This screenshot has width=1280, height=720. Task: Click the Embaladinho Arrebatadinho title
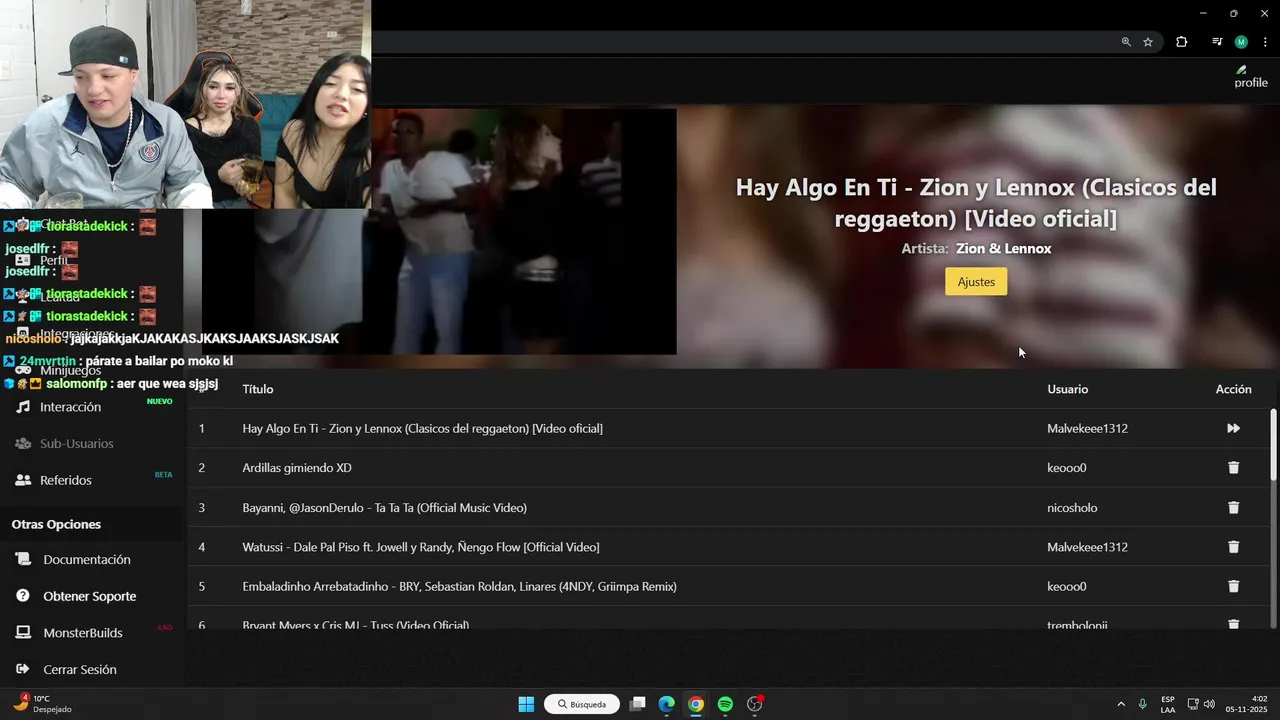[x=459, y=587]
